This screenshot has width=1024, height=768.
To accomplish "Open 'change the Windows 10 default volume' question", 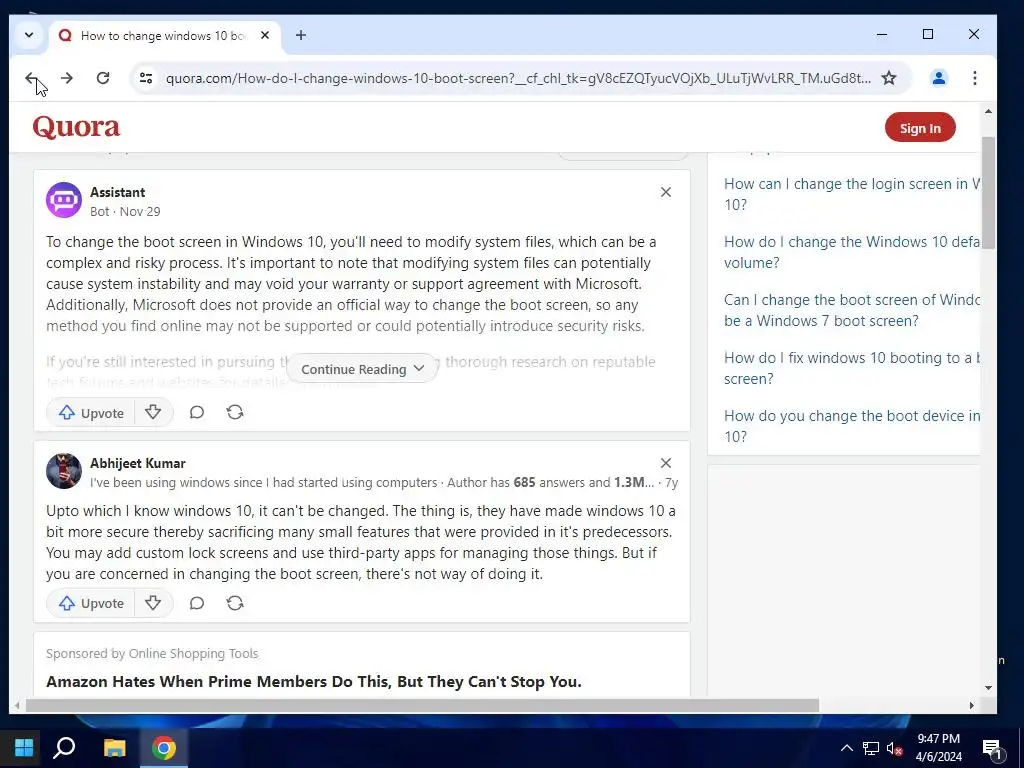I will [x=852, y=252].
